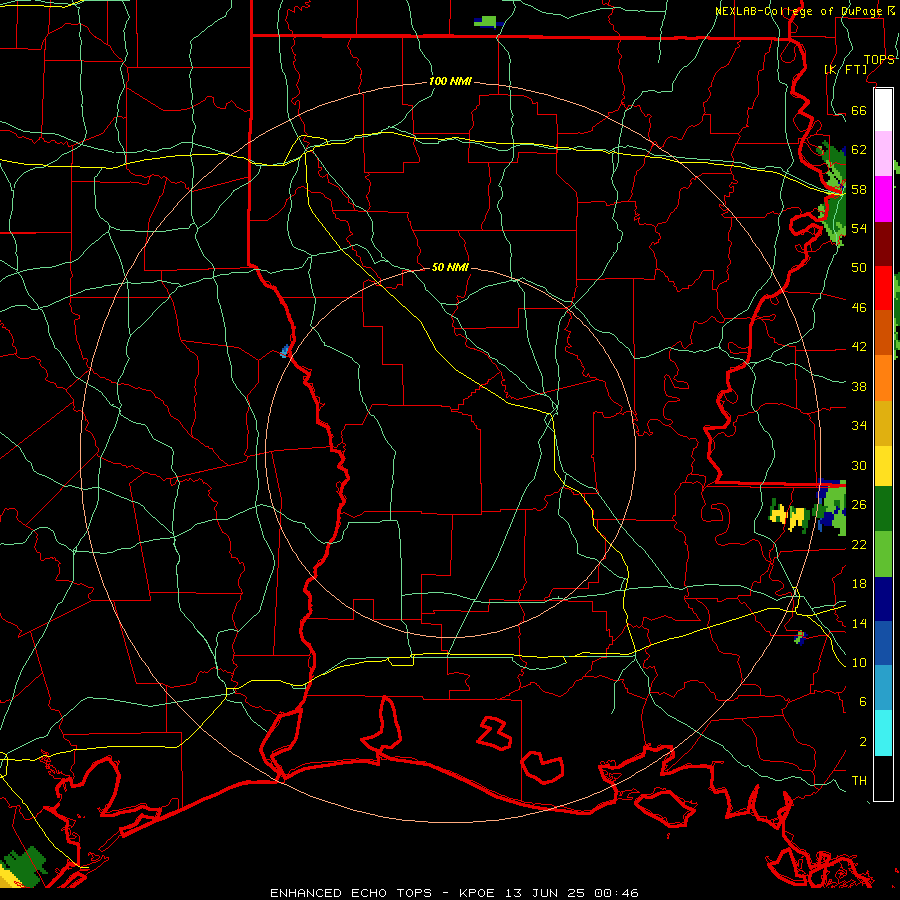The image size is (900, 900).
Task: Pick the bright red legend band
Action: [883, 288]
